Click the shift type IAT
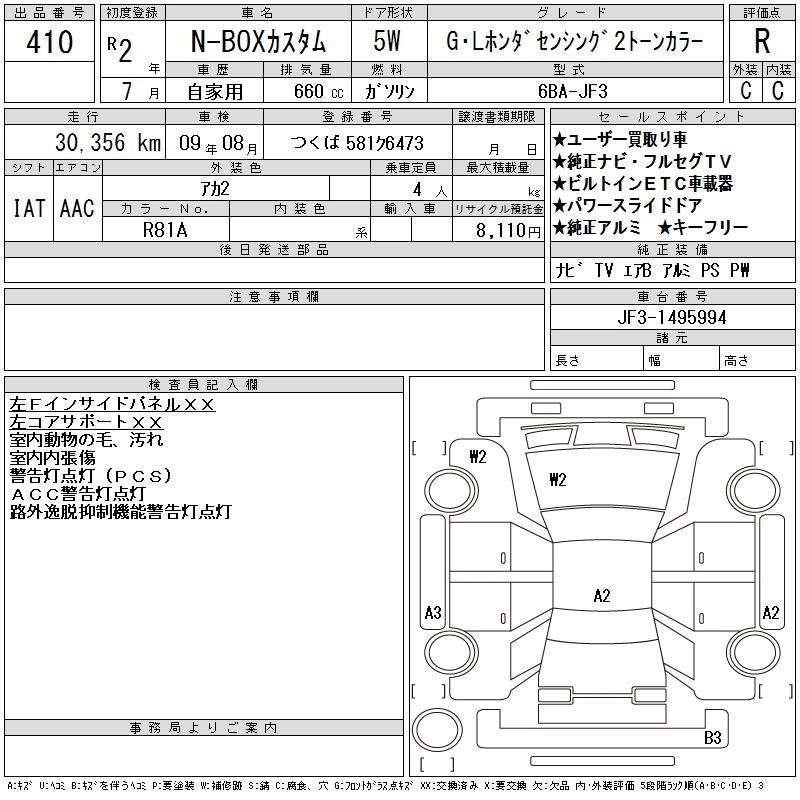This screenshot has width=800, height=800. 29,208
